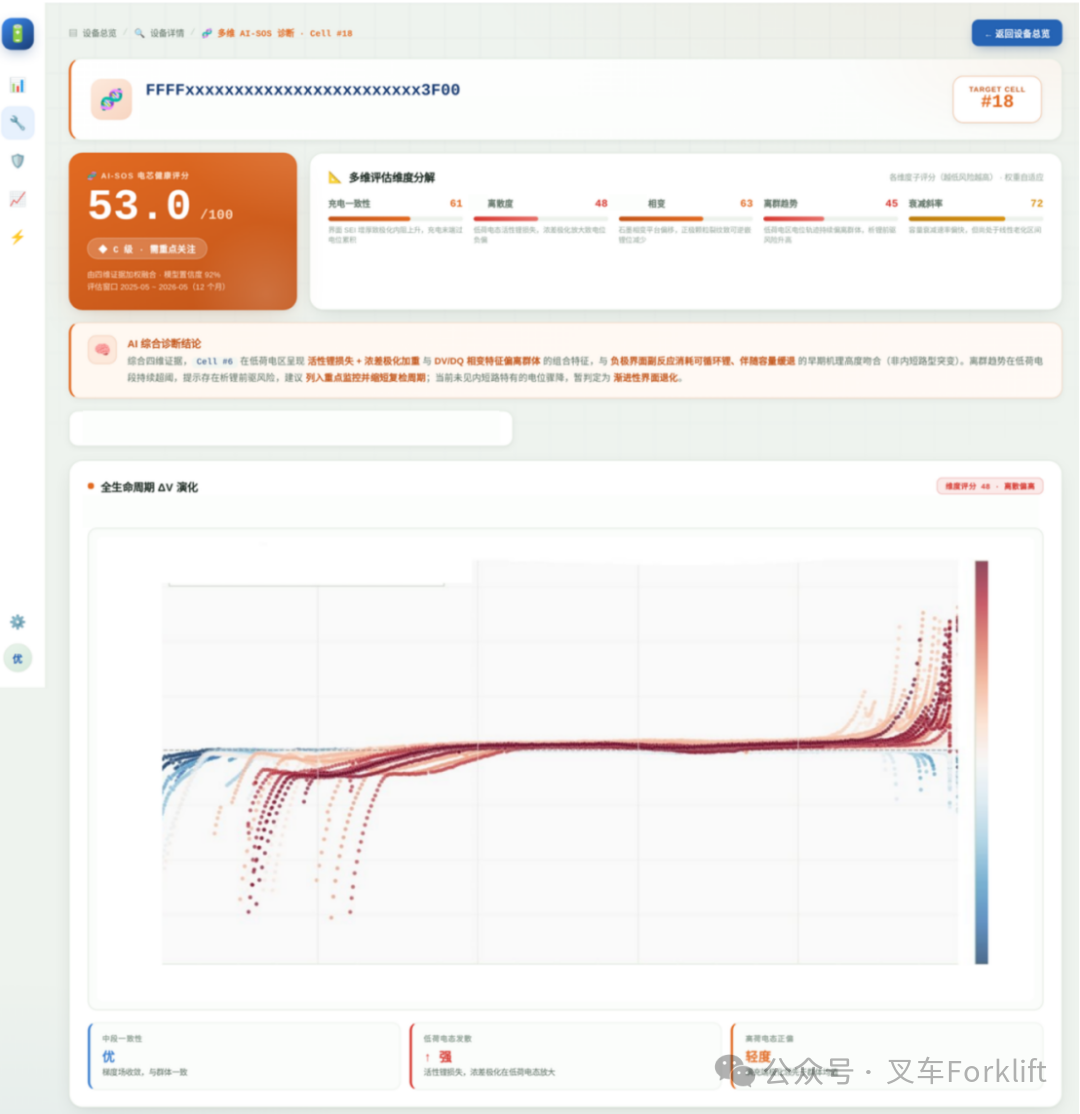Click the 维度评分 48 离散偏高 tag

[990, 486]
